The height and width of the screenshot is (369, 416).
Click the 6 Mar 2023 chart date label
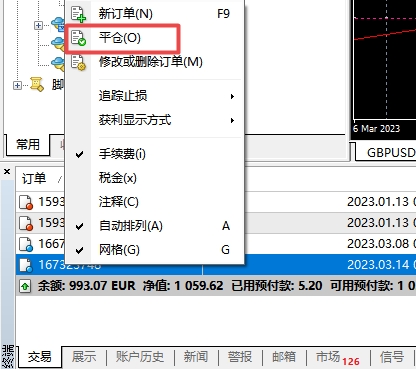376,129
